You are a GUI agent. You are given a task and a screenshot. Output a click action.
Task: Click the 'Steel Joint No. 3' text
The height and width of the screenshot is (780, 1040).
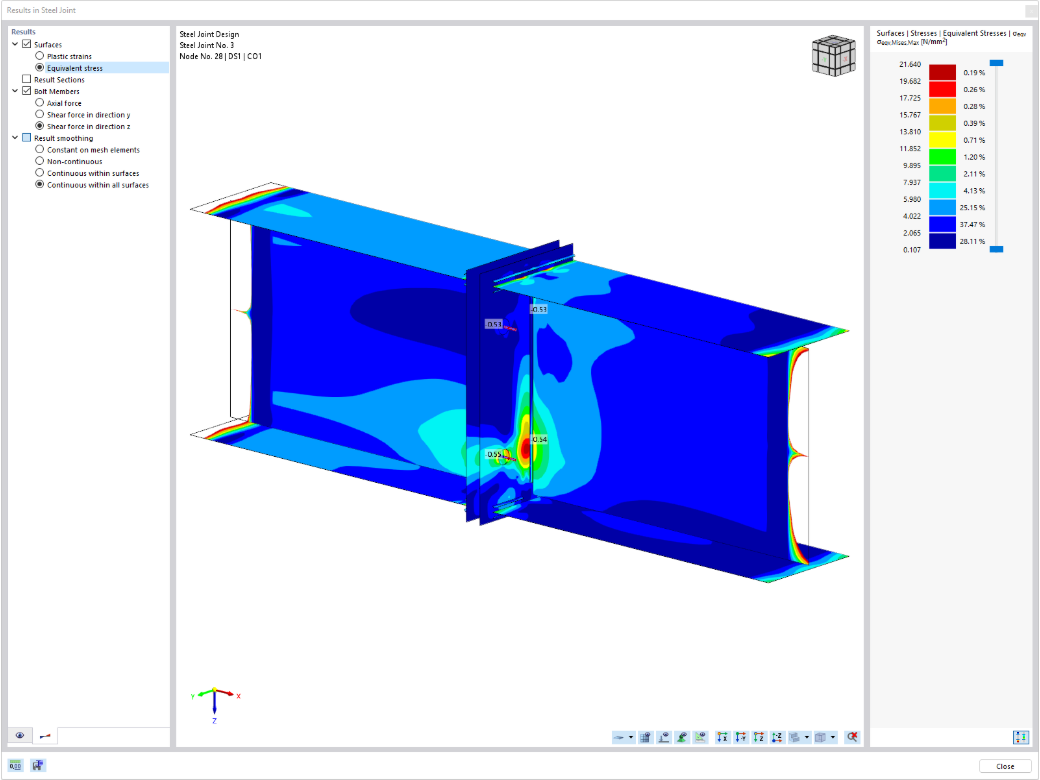coord(206,45)
